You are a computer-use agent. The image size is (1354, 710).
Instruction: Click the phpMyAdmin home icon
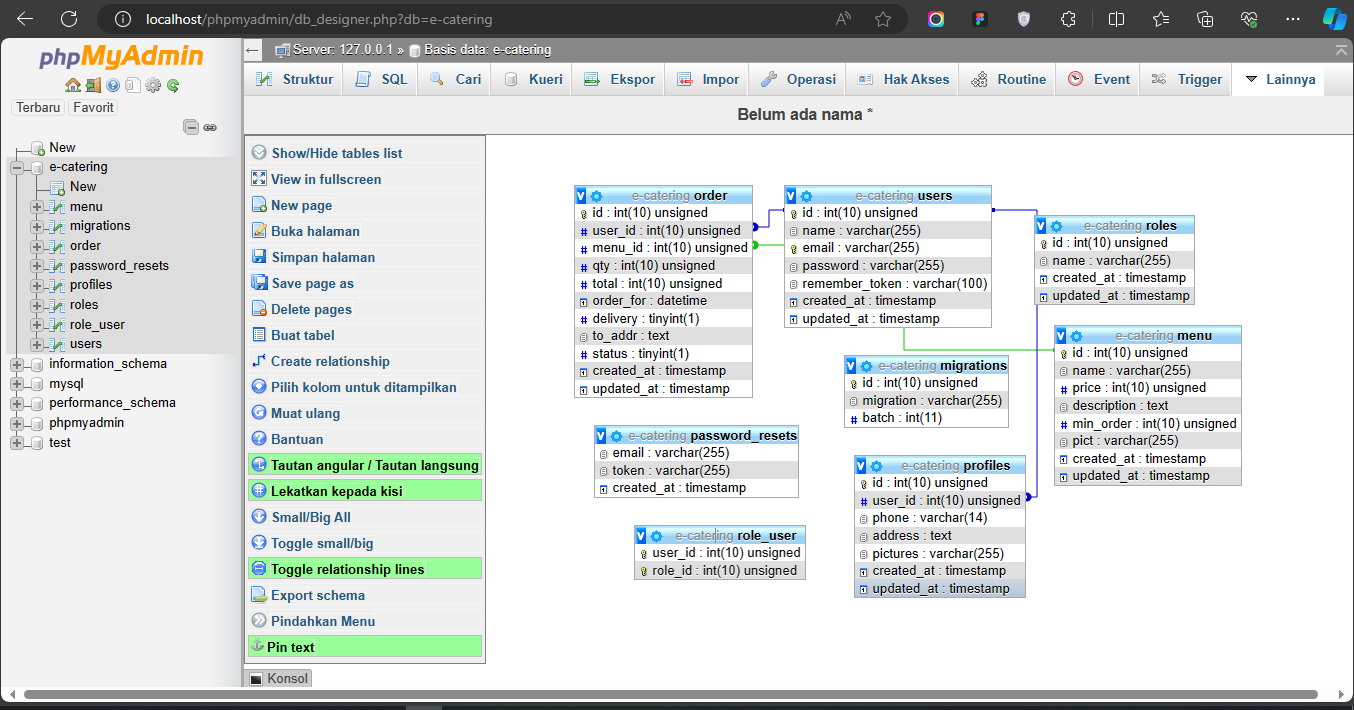[x=73, y=85]
